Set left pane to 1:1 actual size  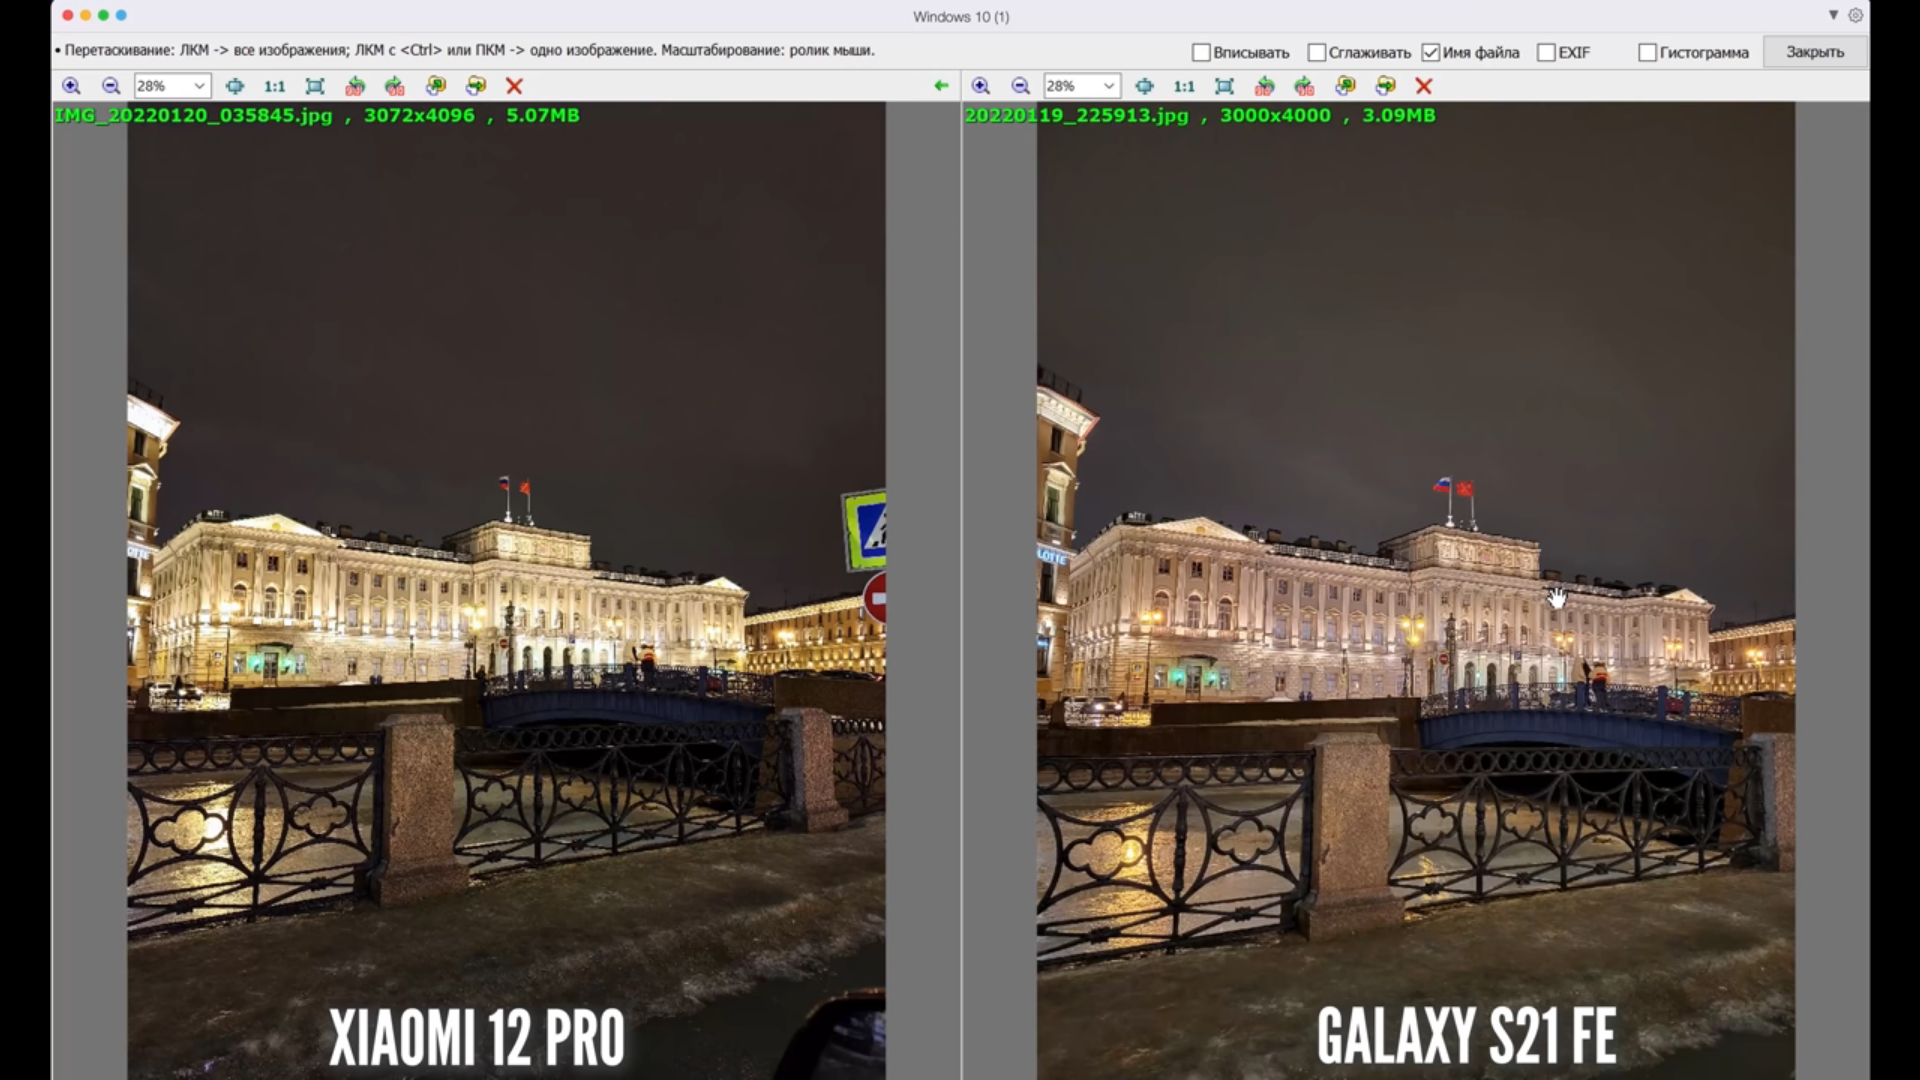tap(274, 86)
